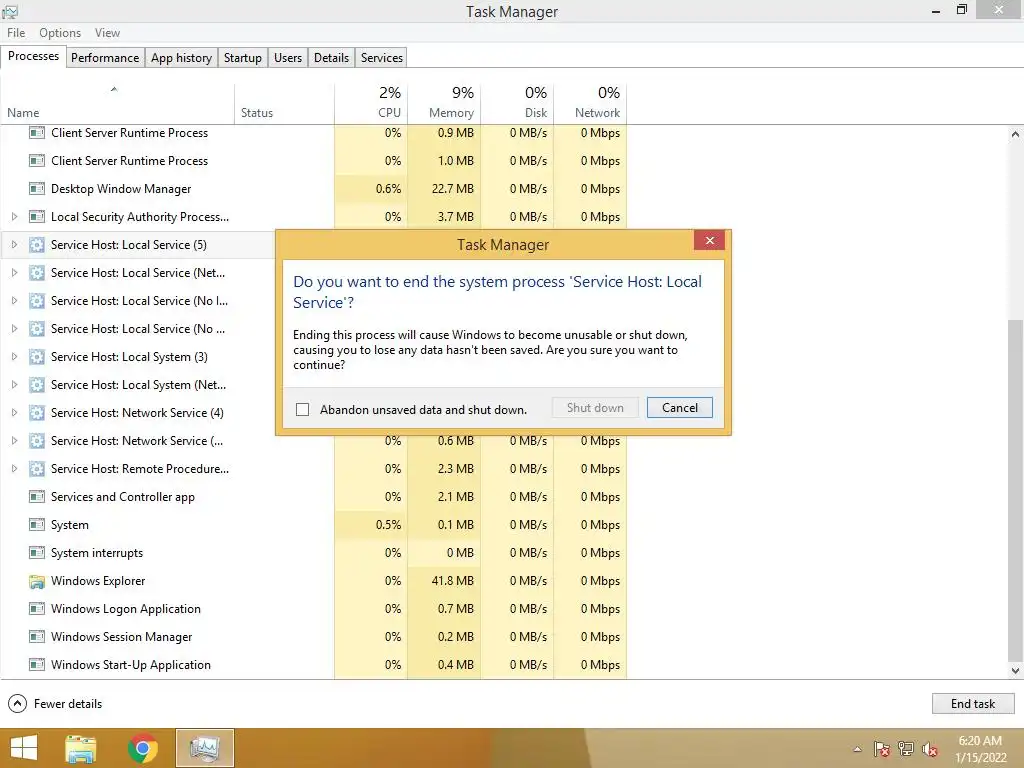Image resolution: width=1024 pixels, height=768 pixels.
Task: Click the Task Manager title bar icon
Action: 10,12
